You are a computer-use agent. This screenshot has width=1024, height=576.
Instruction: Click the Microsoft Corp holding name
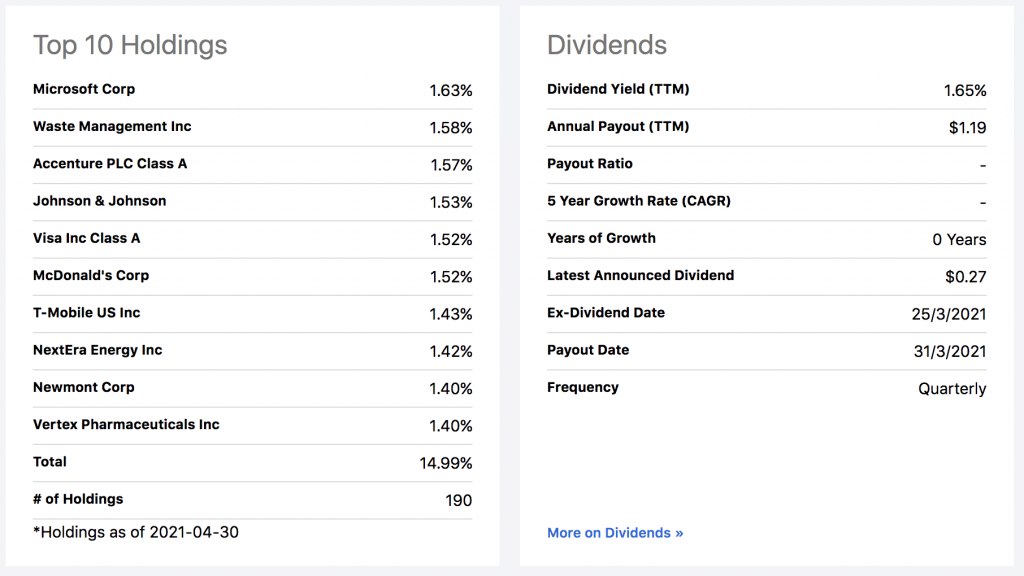point(84,89)
